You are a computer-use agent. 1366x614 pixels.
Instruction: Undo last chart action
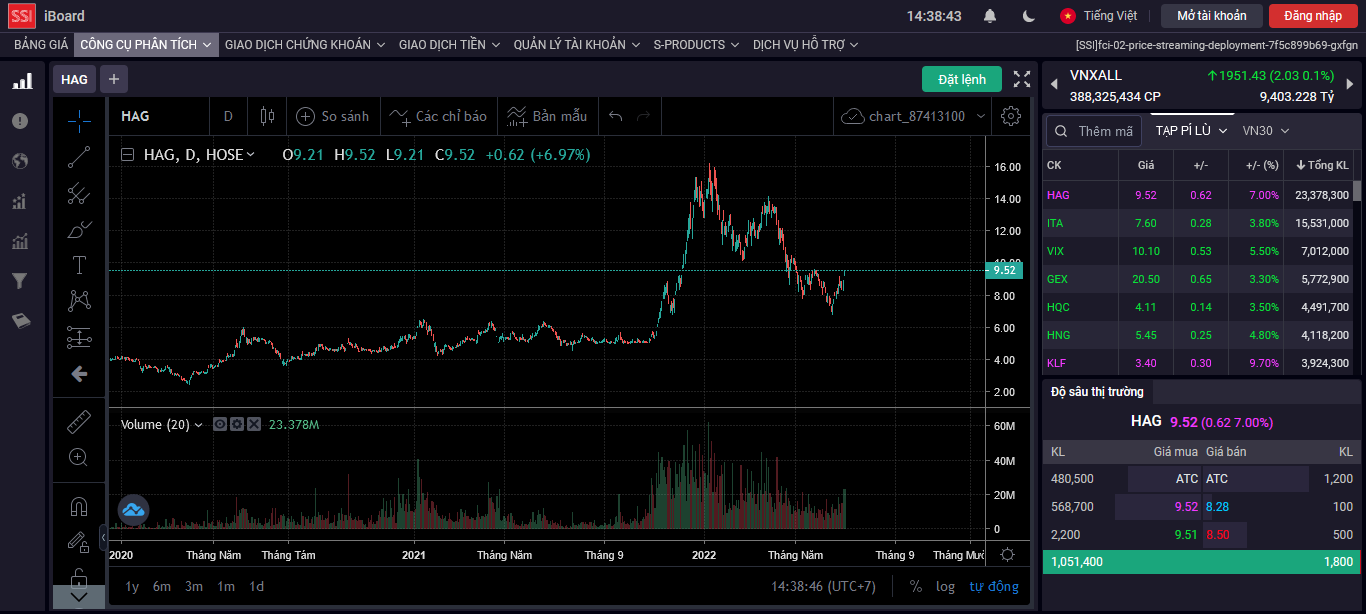point(616,116)
